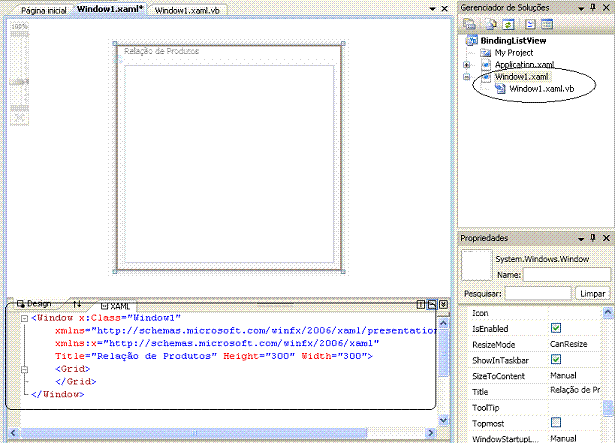Select Window1.xaml tree item
Image resolution: width=615 pixels, height=443 pixels.
[x=521, y=77]
